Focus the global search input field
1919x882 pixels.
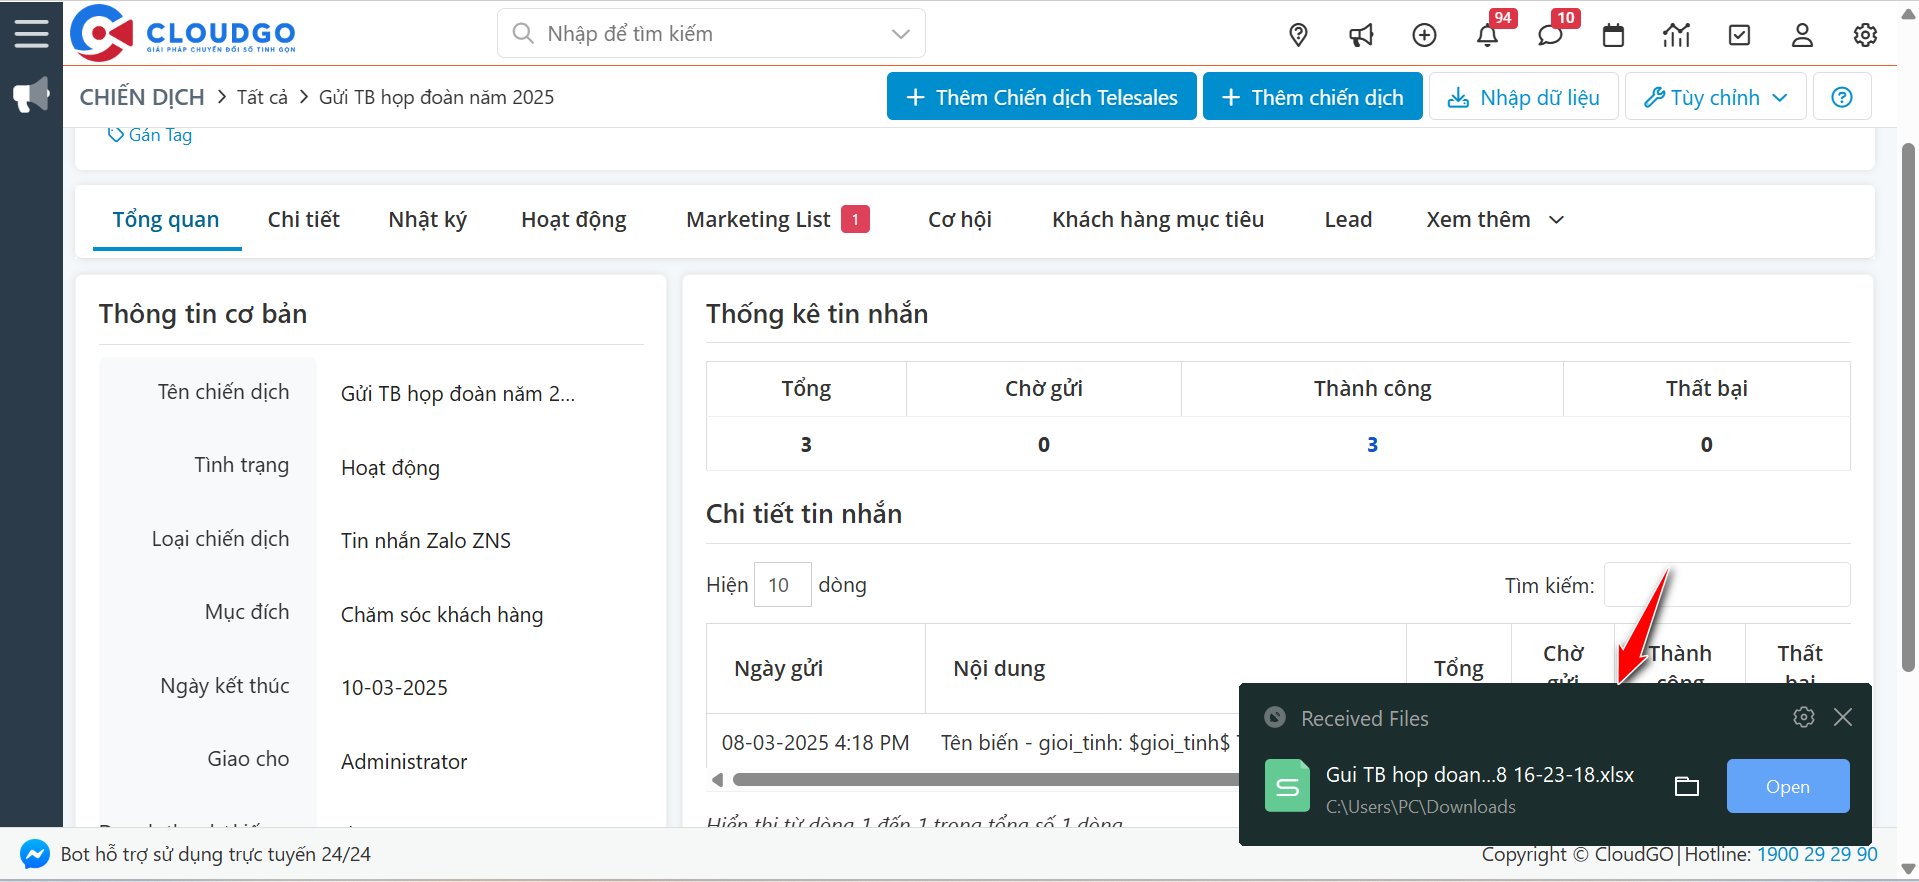tap(710, 34)
